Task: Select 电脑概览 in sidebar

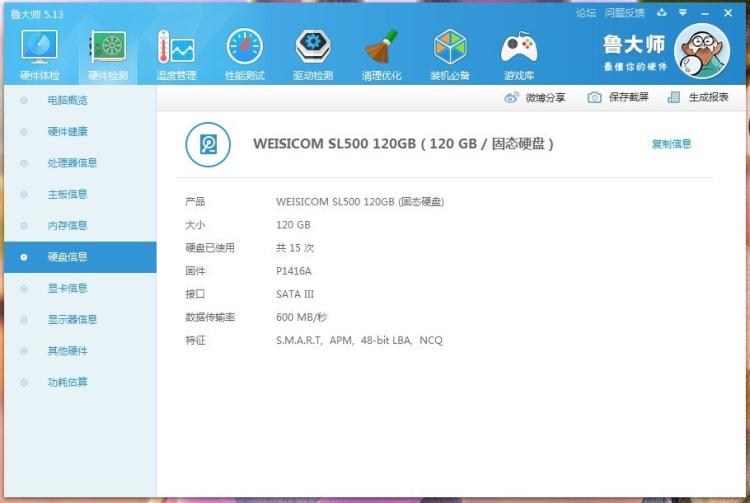Action: point(80,100)
